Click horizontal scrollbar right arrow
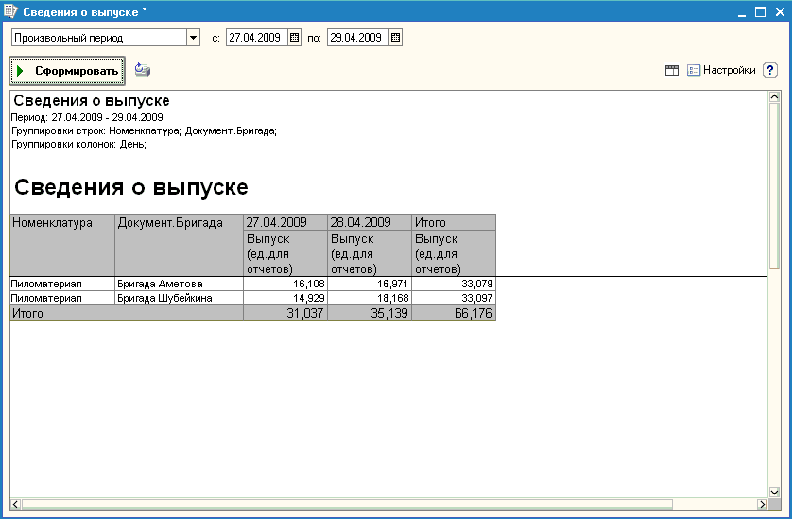 click(762, 504)
